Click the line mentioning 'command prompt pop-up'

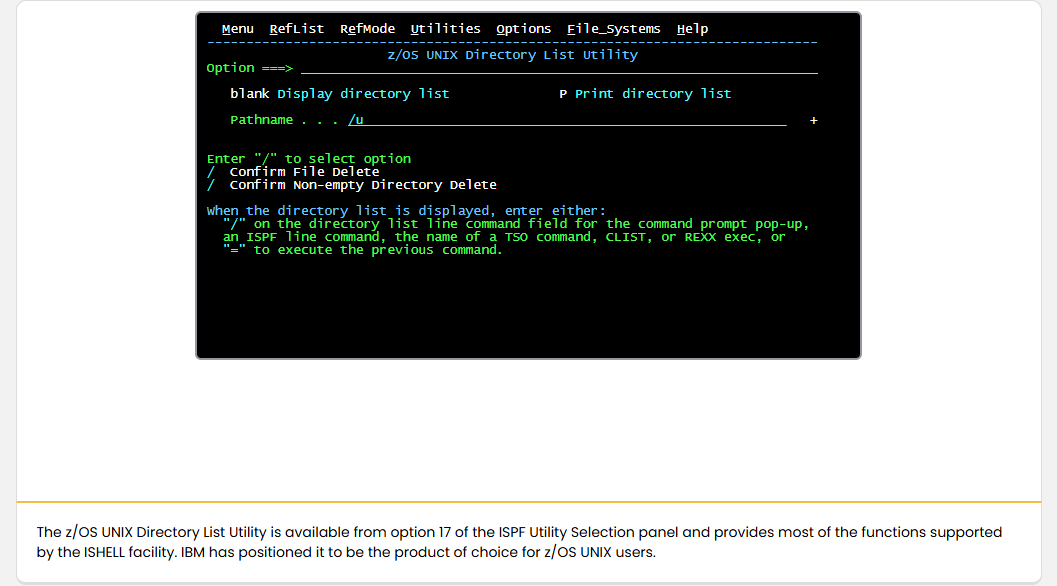[516, 224]
